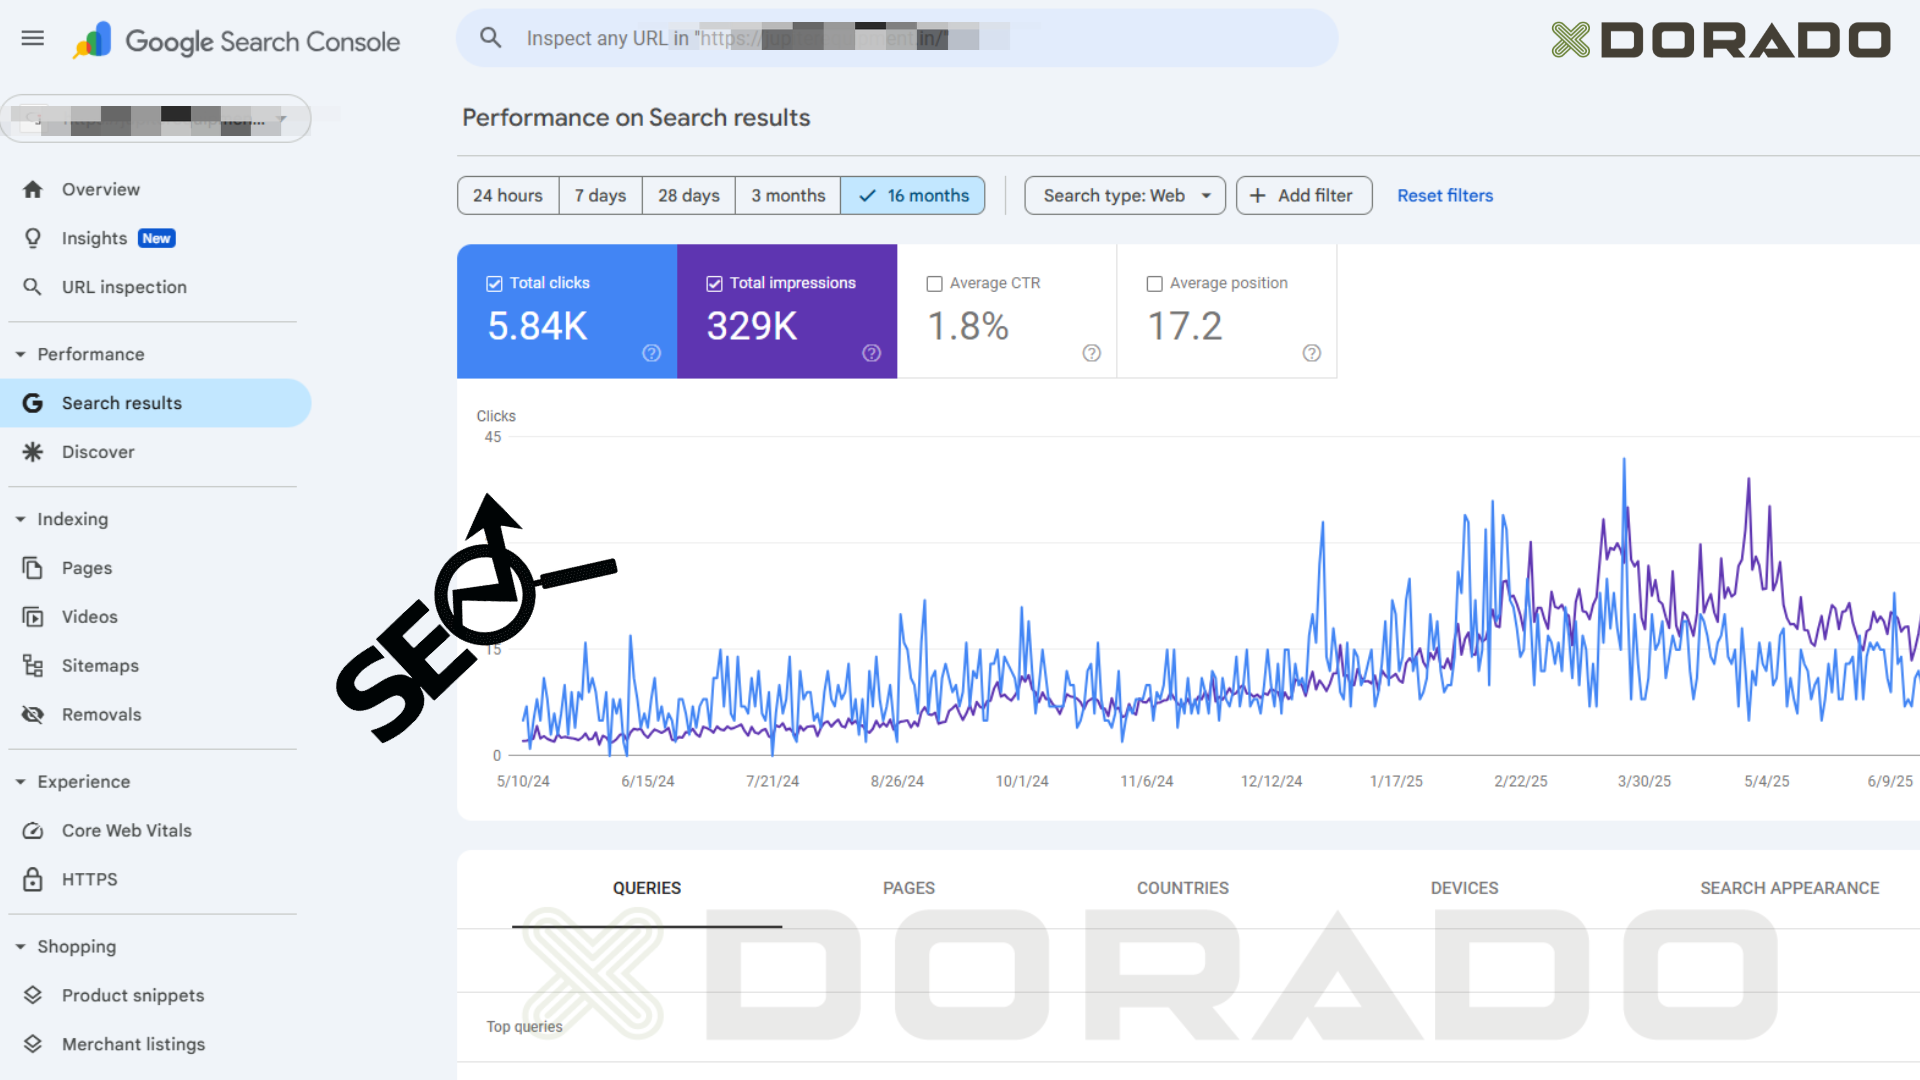Switch to the COUNTRIES tab
The height and width of the screenshot is (1080, 1920).
(x=1183, y=888)
